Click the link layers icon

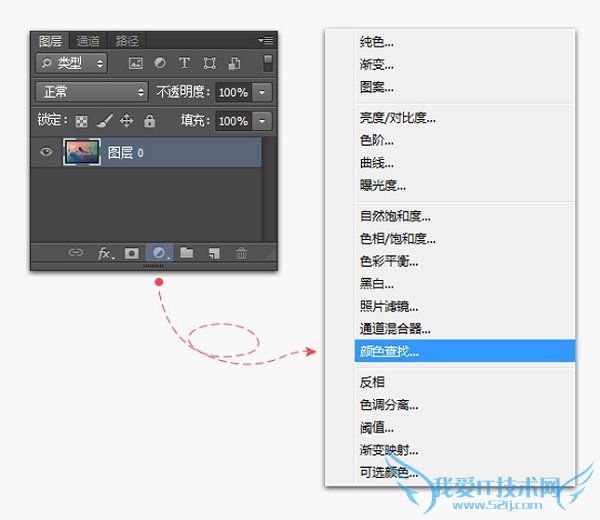(75, 252)
